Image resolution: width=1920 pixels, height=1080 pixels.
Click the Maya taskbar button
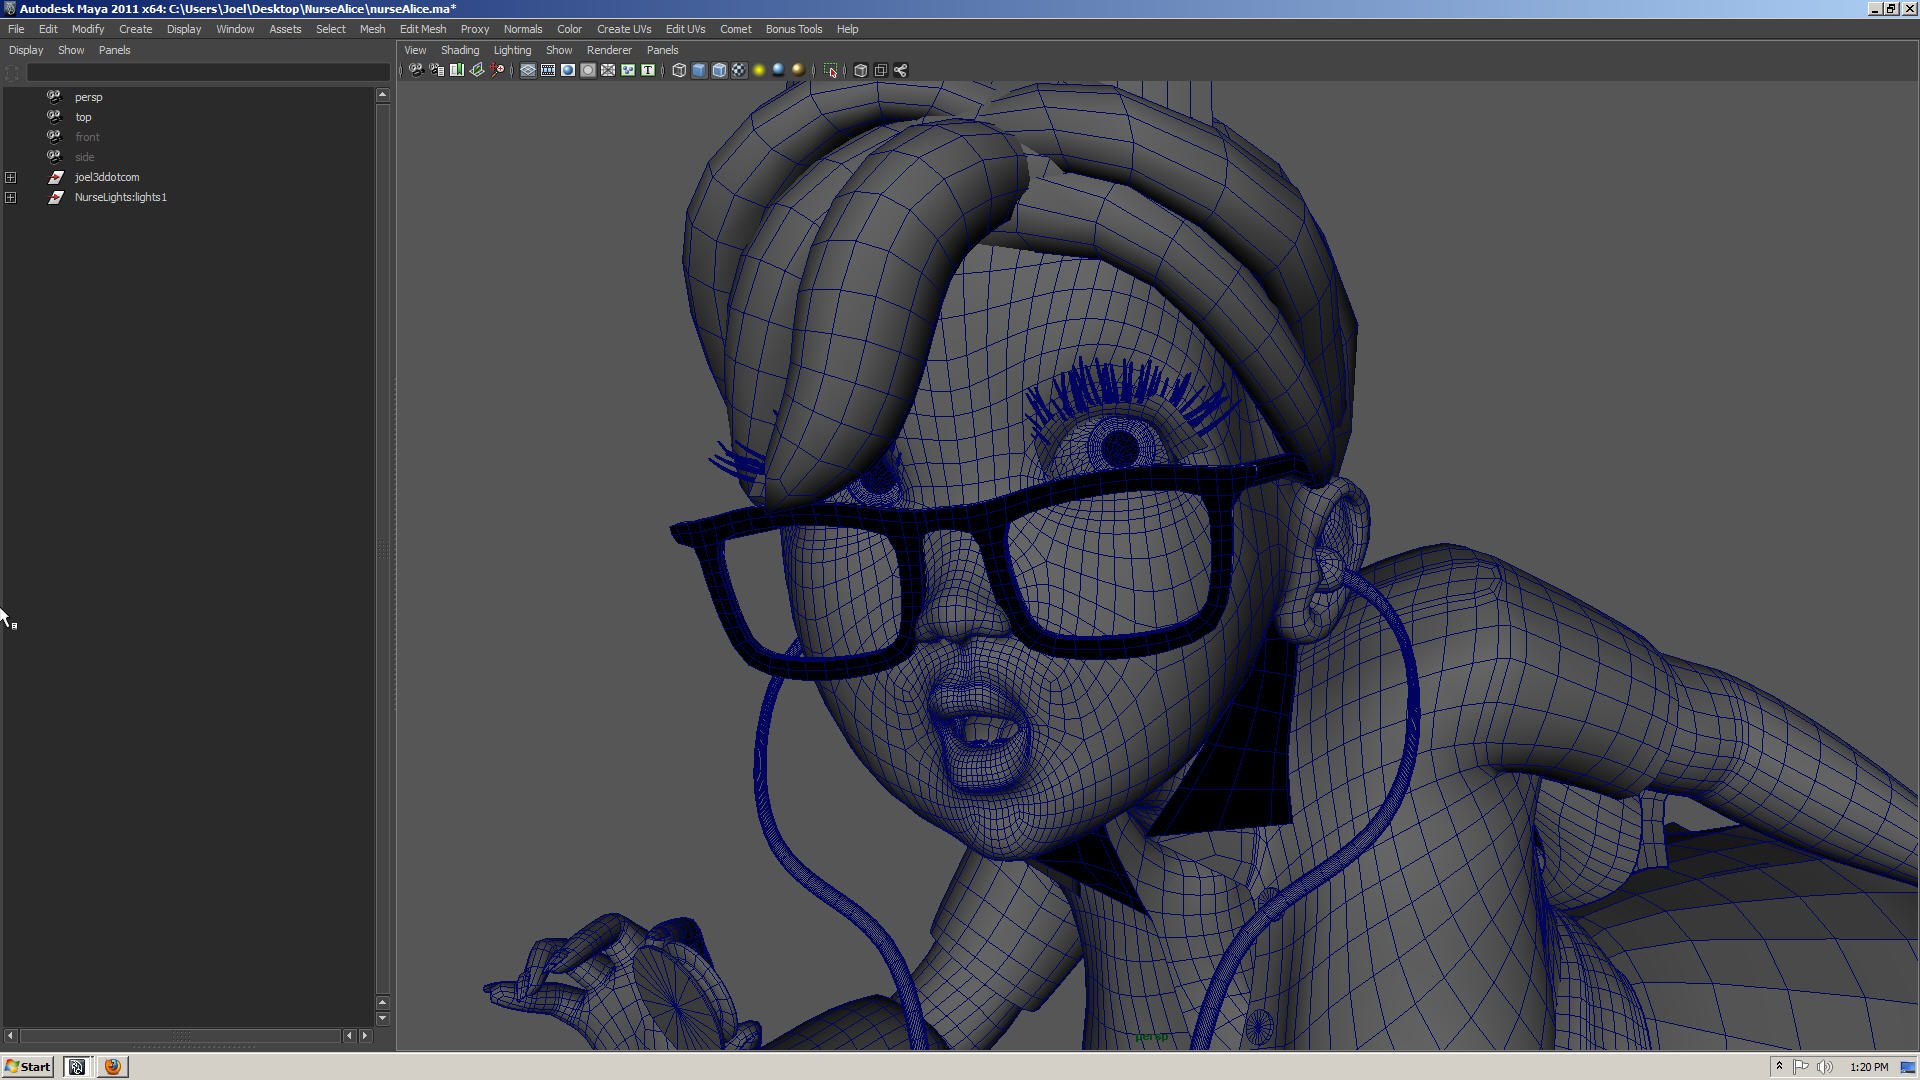[77, 1067]
